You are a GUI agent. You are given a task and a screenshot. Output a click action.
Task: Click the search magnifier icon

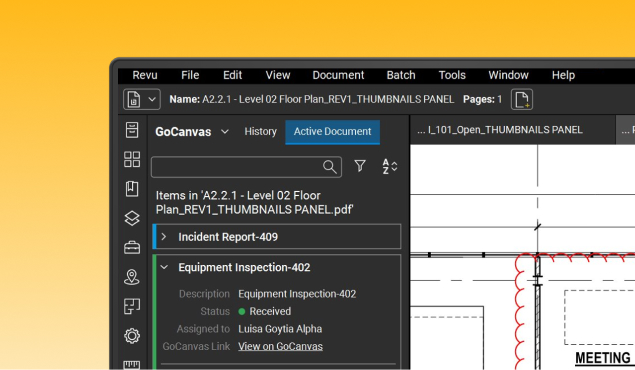click(x=330, y=166)
